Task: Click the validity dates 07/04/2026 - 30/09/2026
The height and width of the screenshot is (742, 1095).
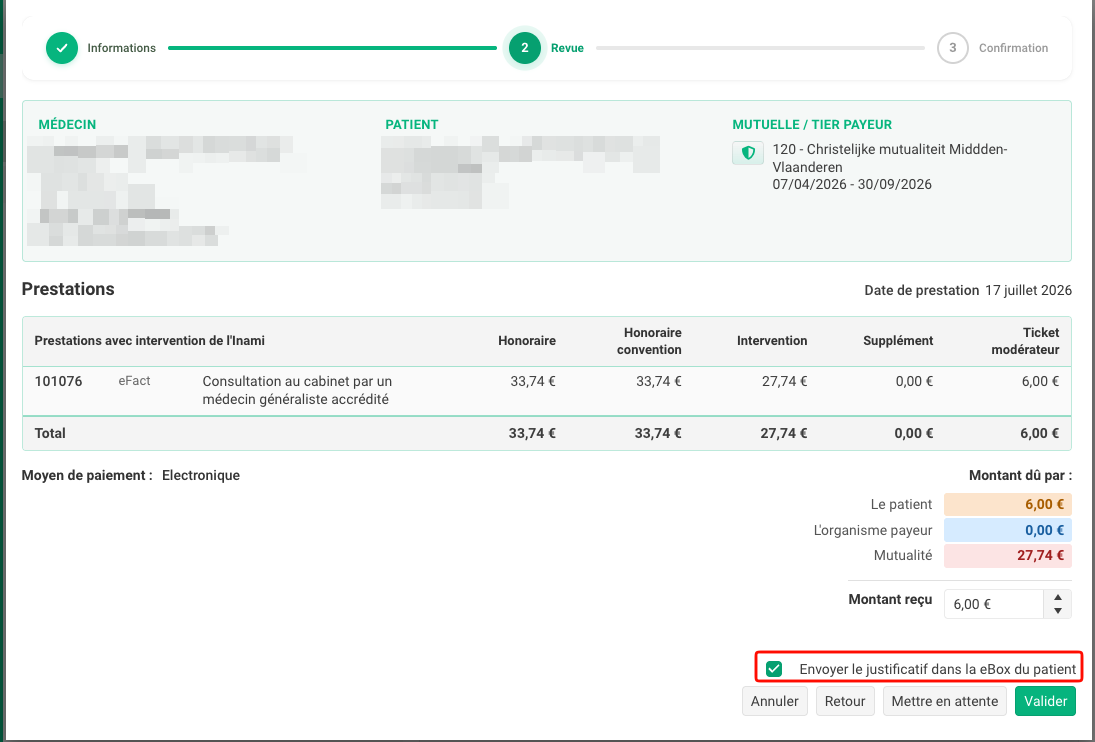Action: click(852, 184)
